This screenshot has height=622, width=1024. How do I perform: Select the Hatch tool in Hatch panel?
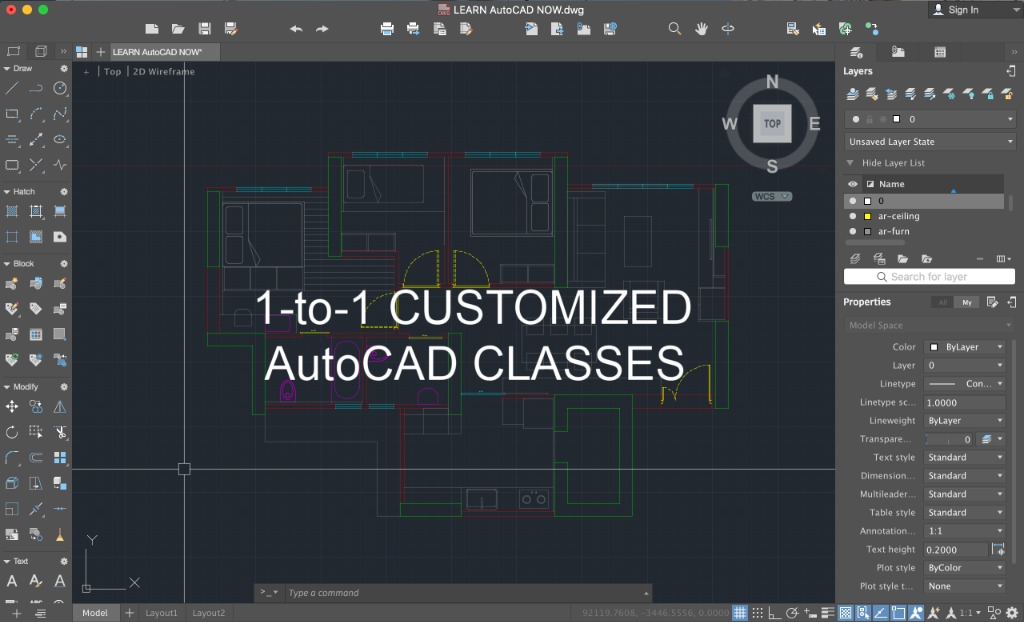click(12, 211)
